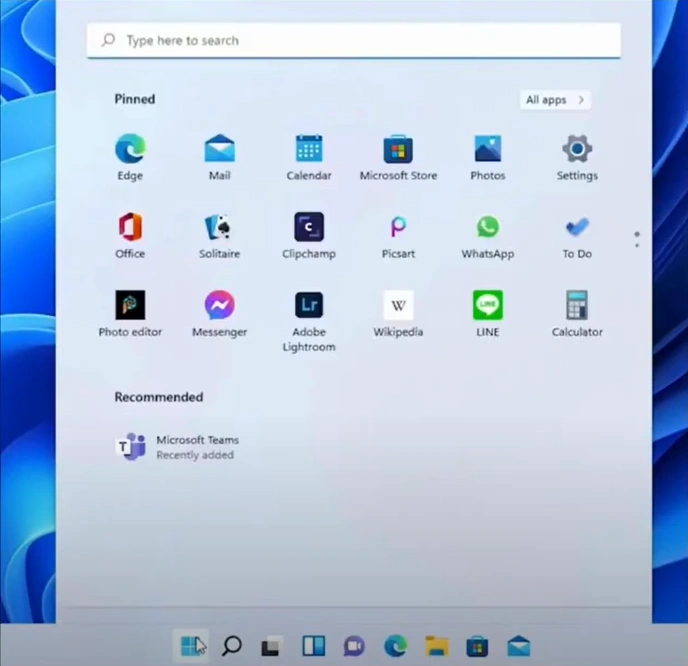Open the Mail pinned app
The height and width of the screenshot is (666, 688).
219,157
